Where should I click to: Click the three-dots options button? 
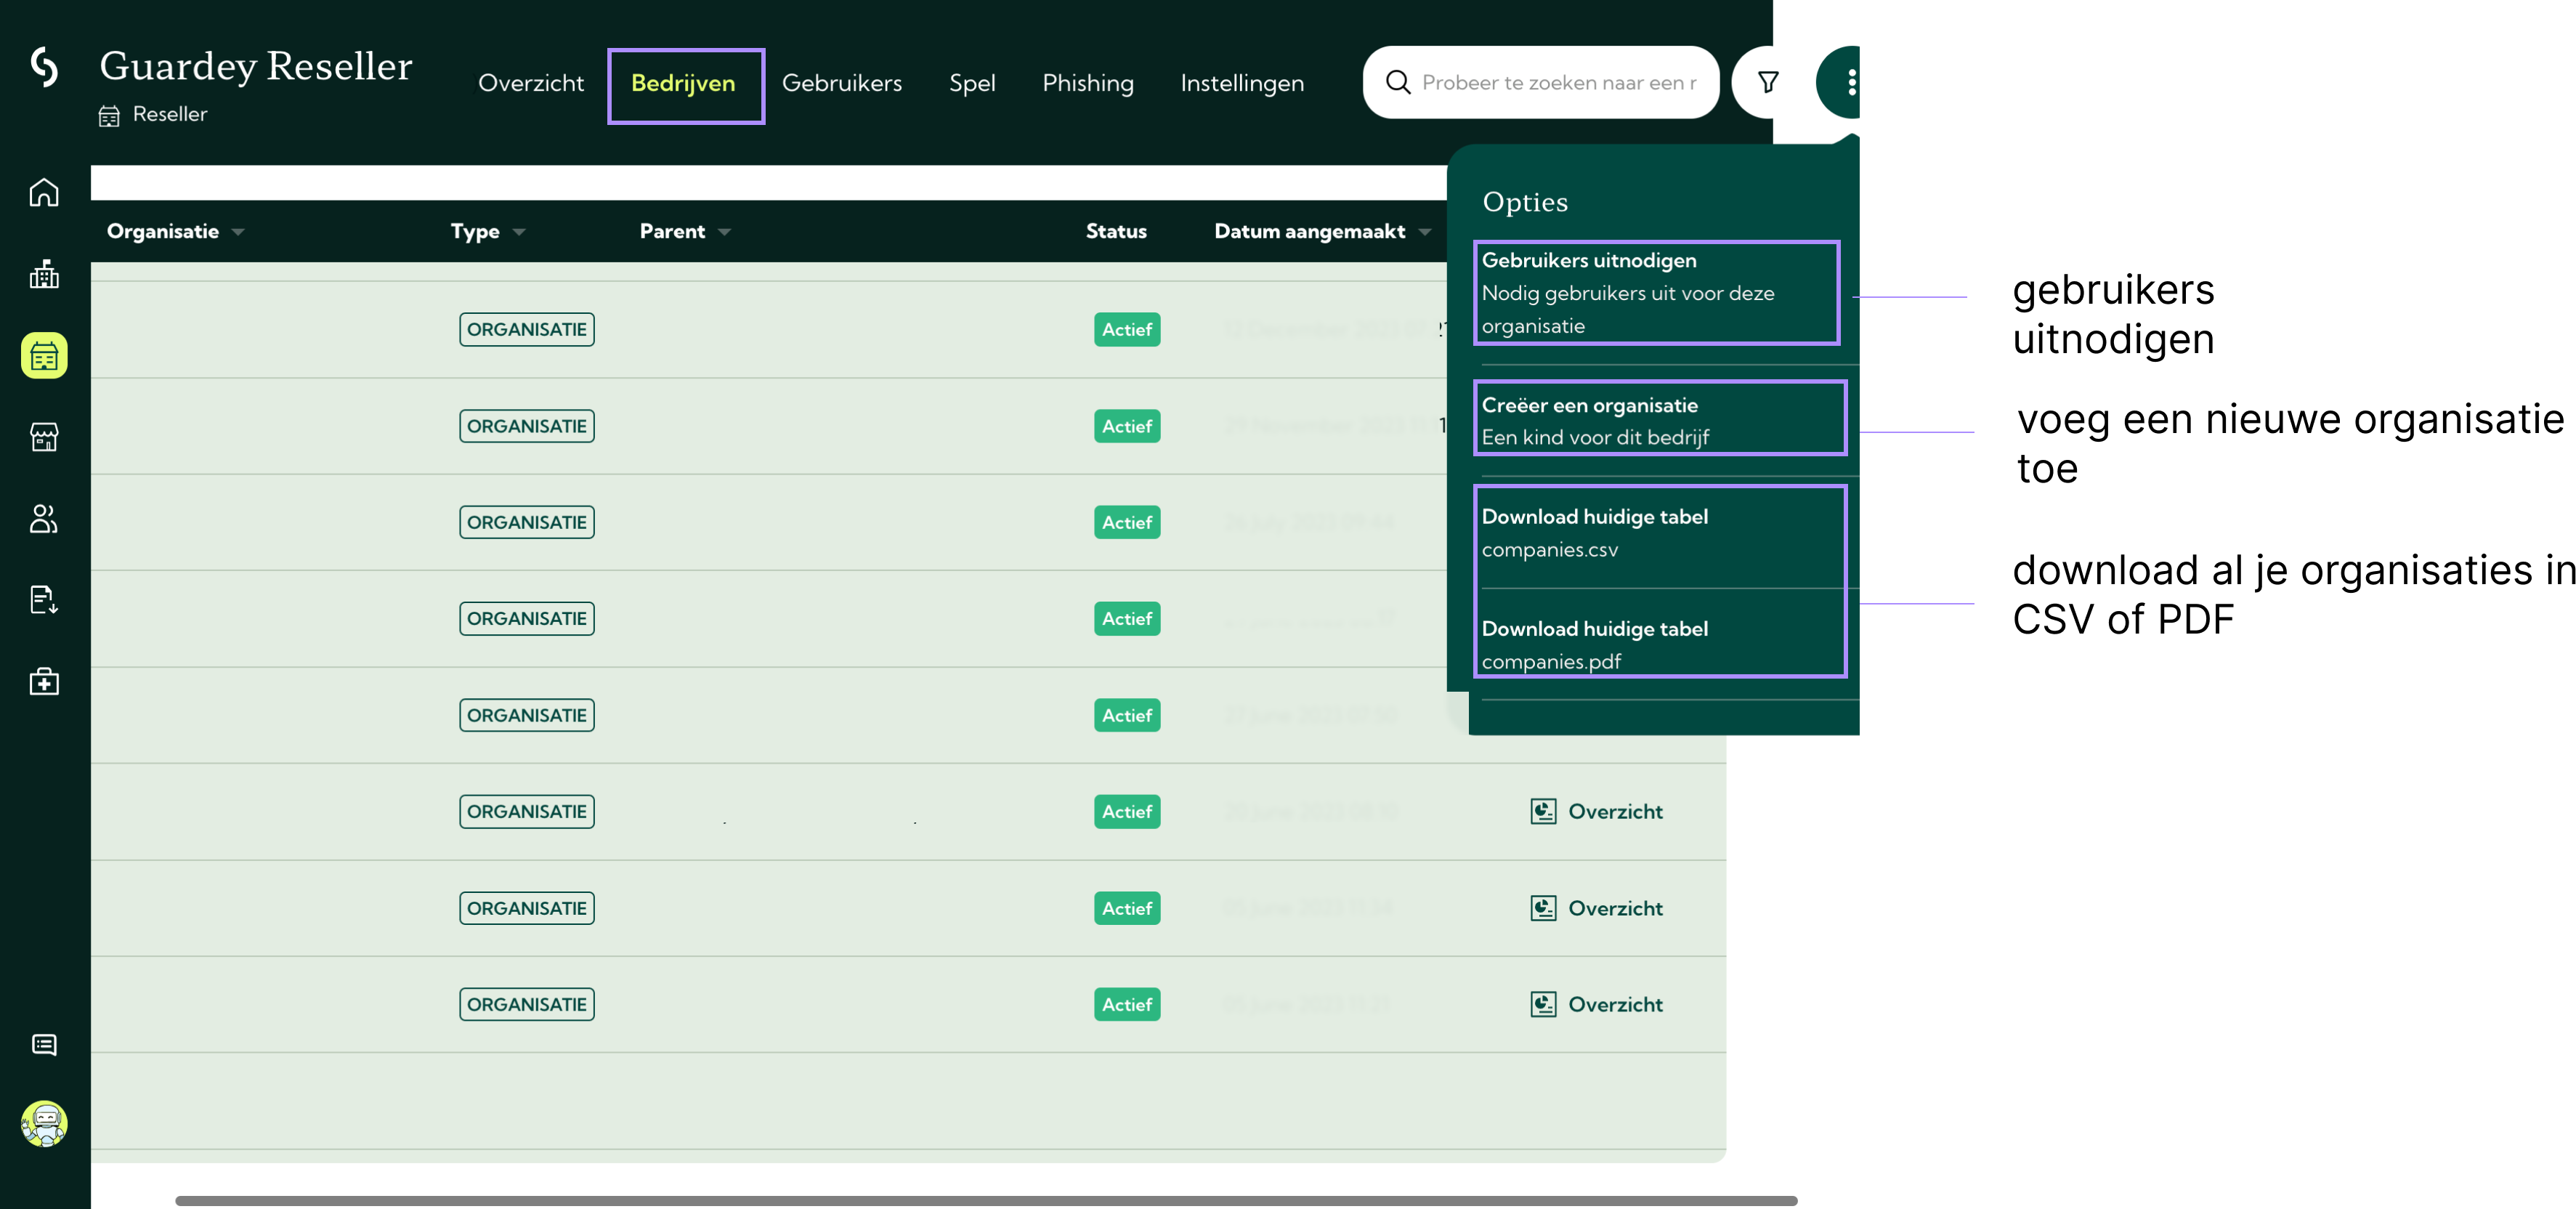pyautogui.click(x=1851, y=82)
